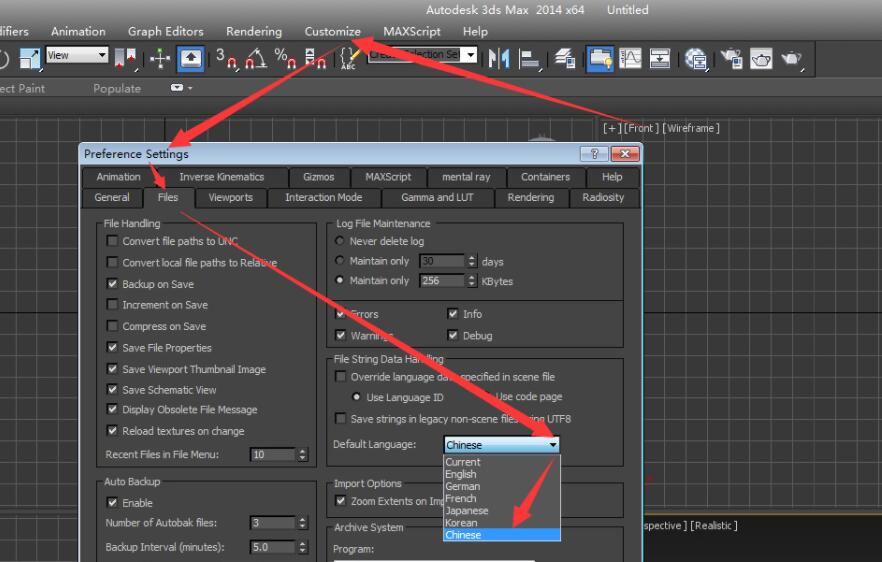This screenshot has height=562, width=882.
Task: Open the Default Language dropdown arrow
Action: (553, 445)
